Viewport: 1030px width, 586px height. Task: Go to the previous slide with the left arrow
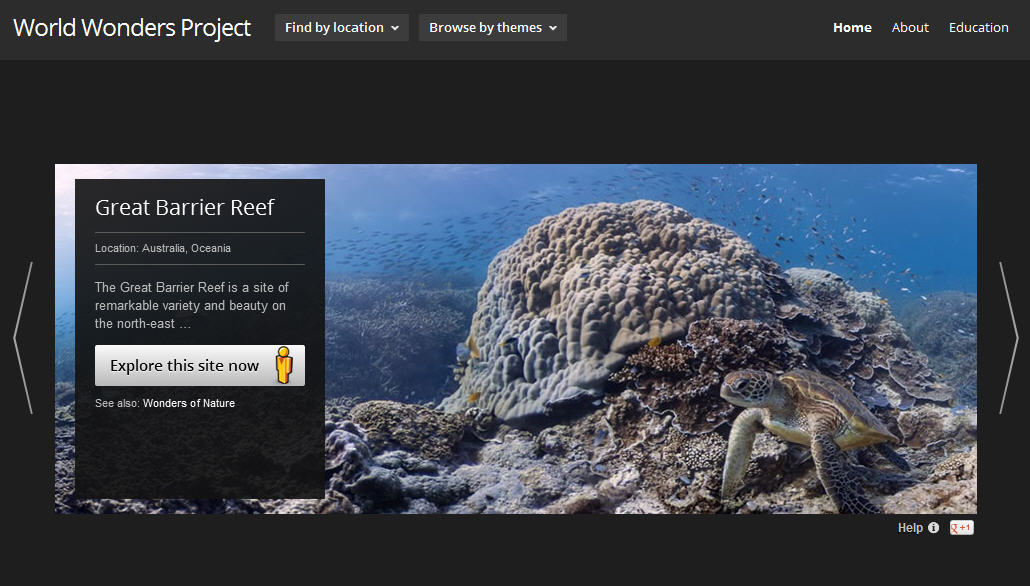[23, 338]
